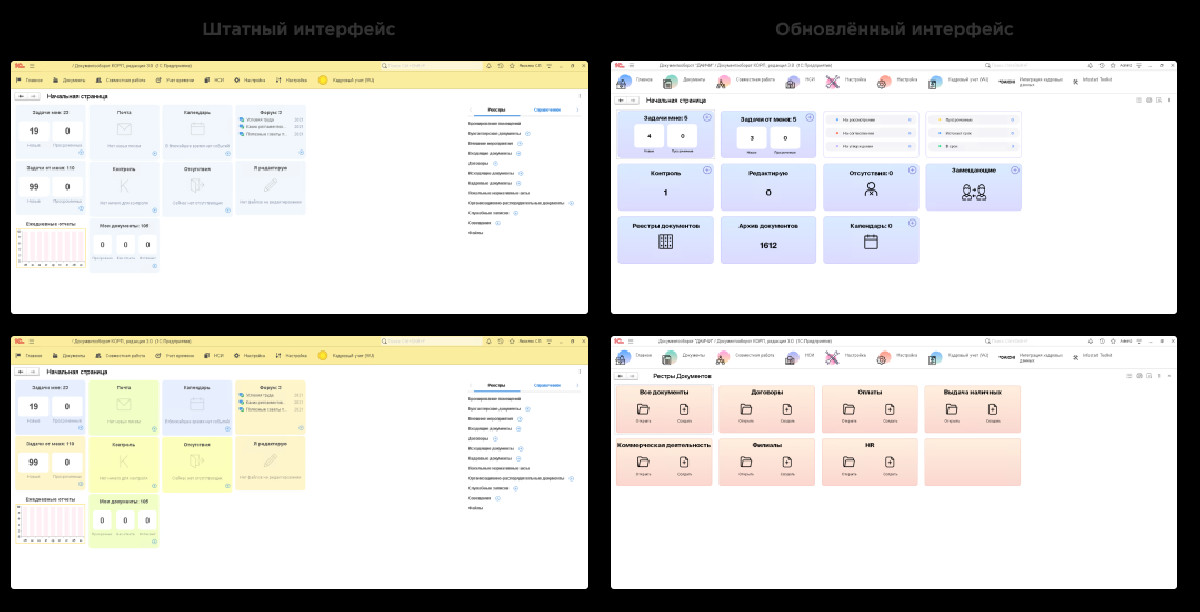1200x612 pixels.
Task: Create-document icon in the Оплаты card
Action: 890,410
